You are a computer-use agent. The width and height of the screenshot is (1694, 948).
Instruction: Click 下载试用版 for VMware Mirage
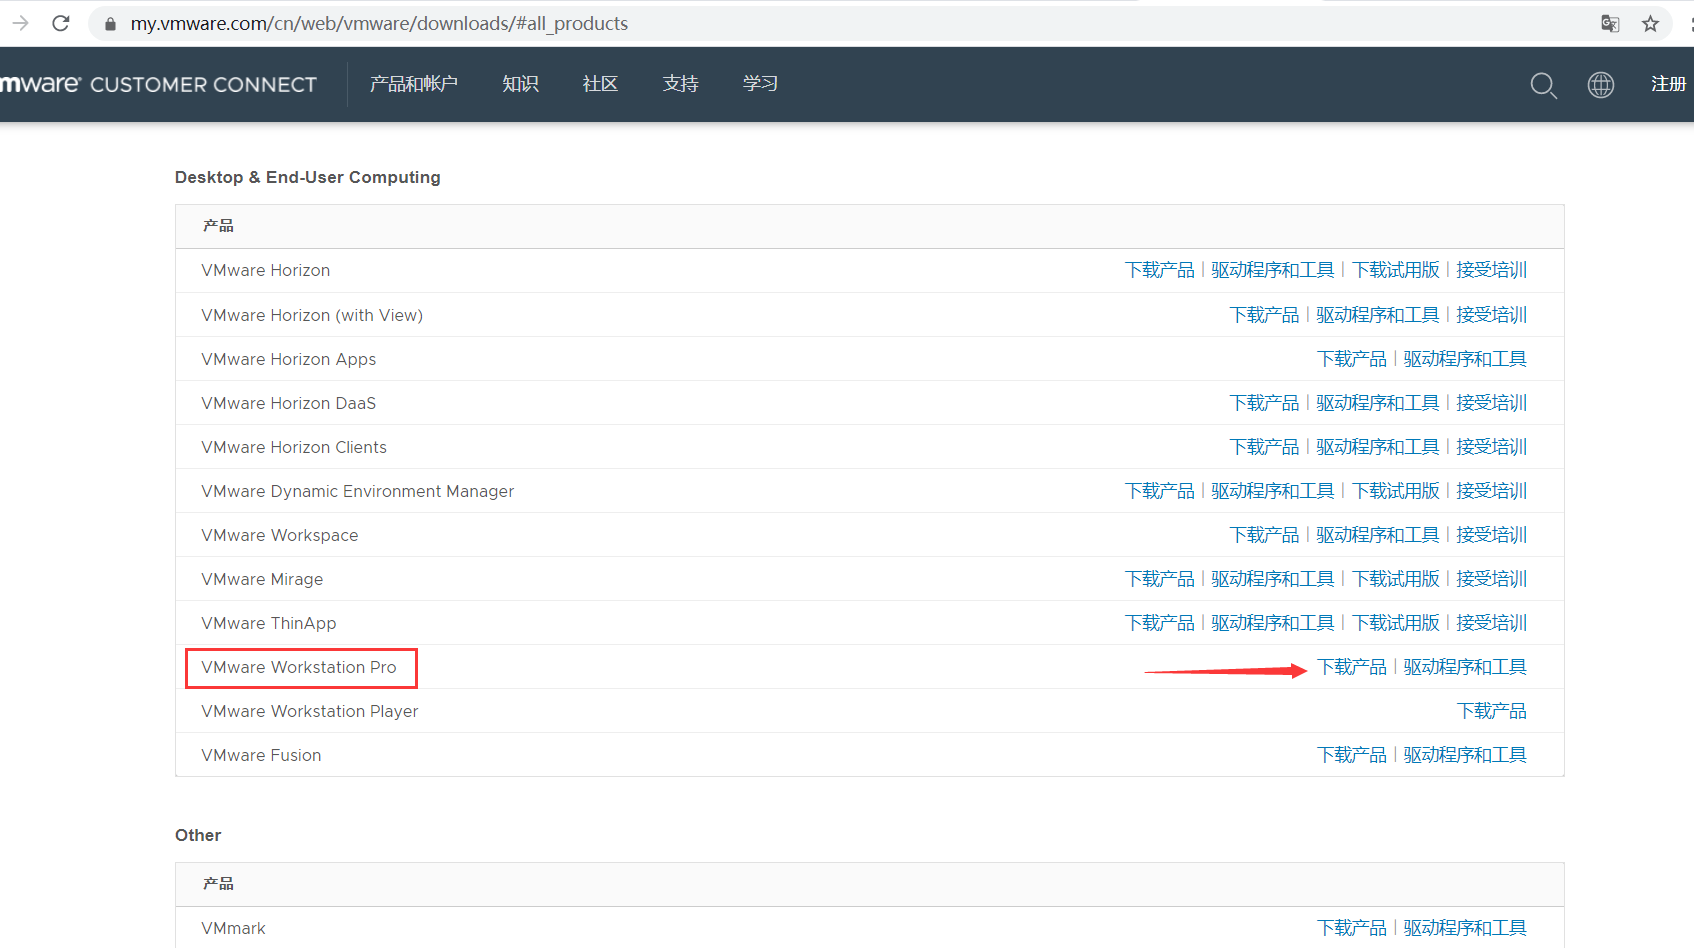pos(1396,579)
